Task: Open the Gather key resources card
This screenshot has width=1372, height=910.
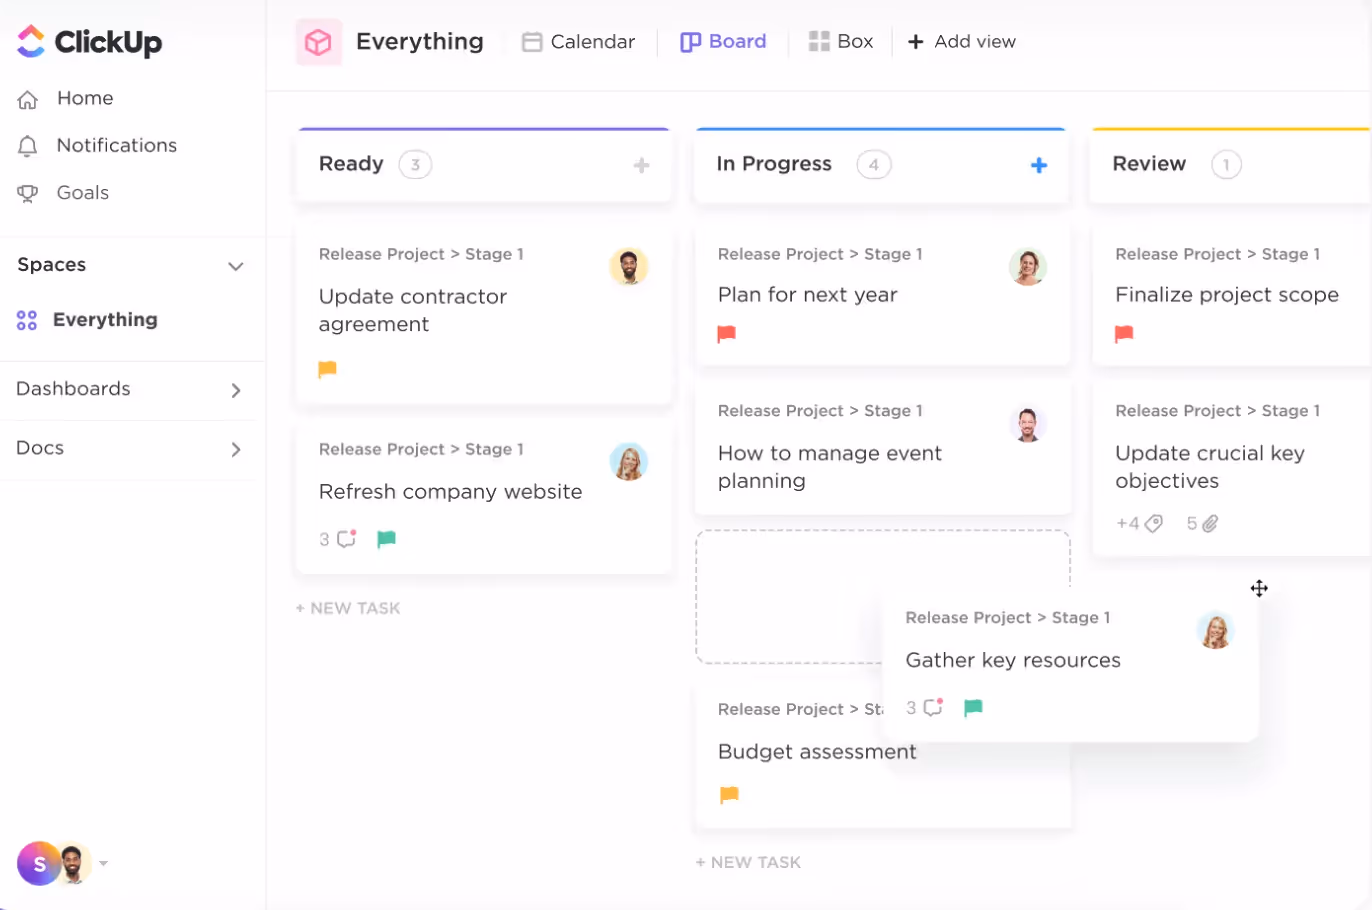Action: click(x=1070, y=666)
